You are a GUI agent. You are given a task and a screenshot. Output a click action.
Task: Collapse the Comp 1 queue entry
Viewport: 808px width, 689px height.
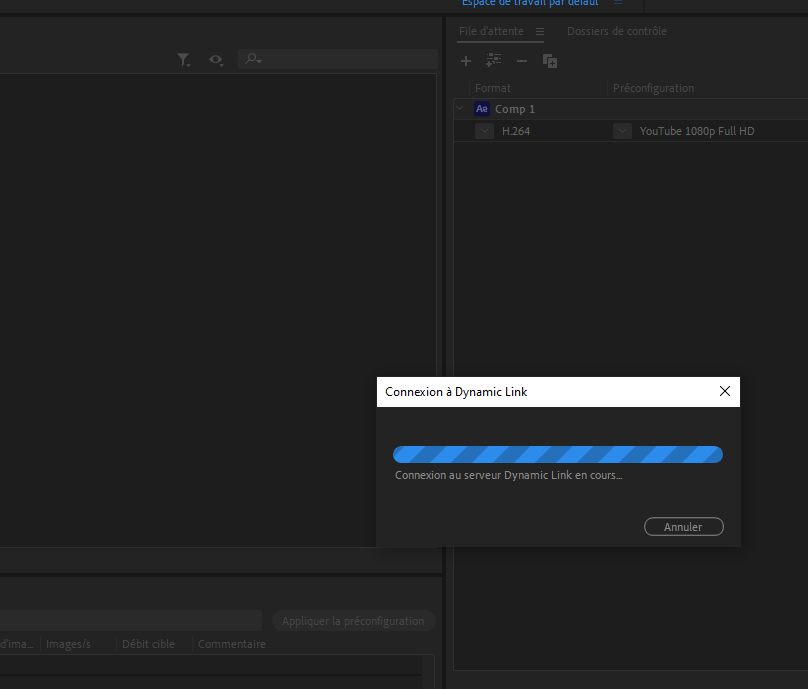click(x=460, y=108)
